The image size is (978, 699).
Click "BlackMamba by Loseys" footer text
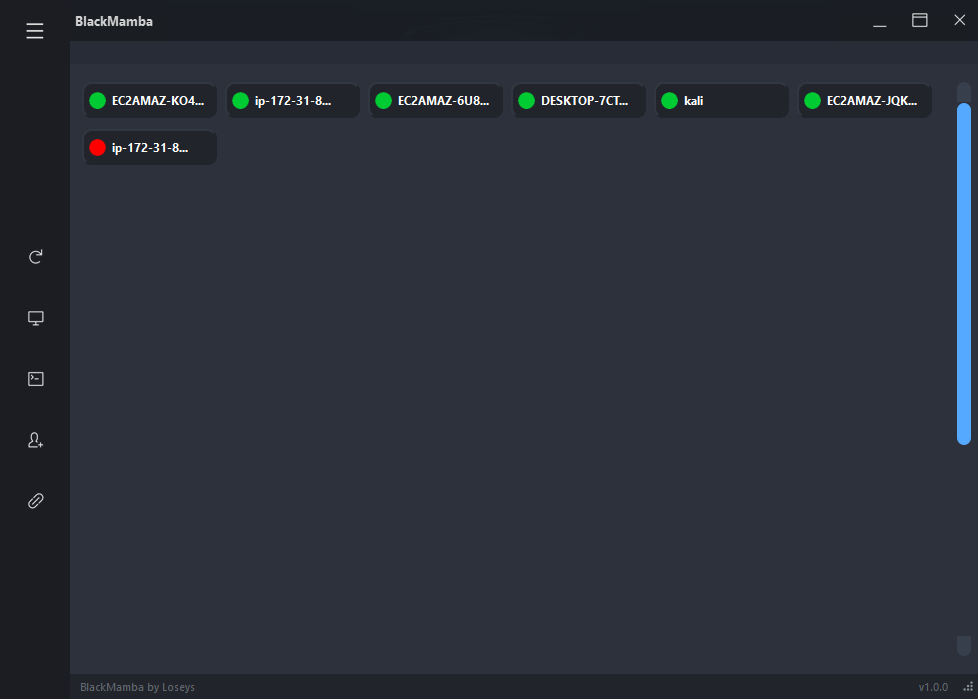[137, 687]
